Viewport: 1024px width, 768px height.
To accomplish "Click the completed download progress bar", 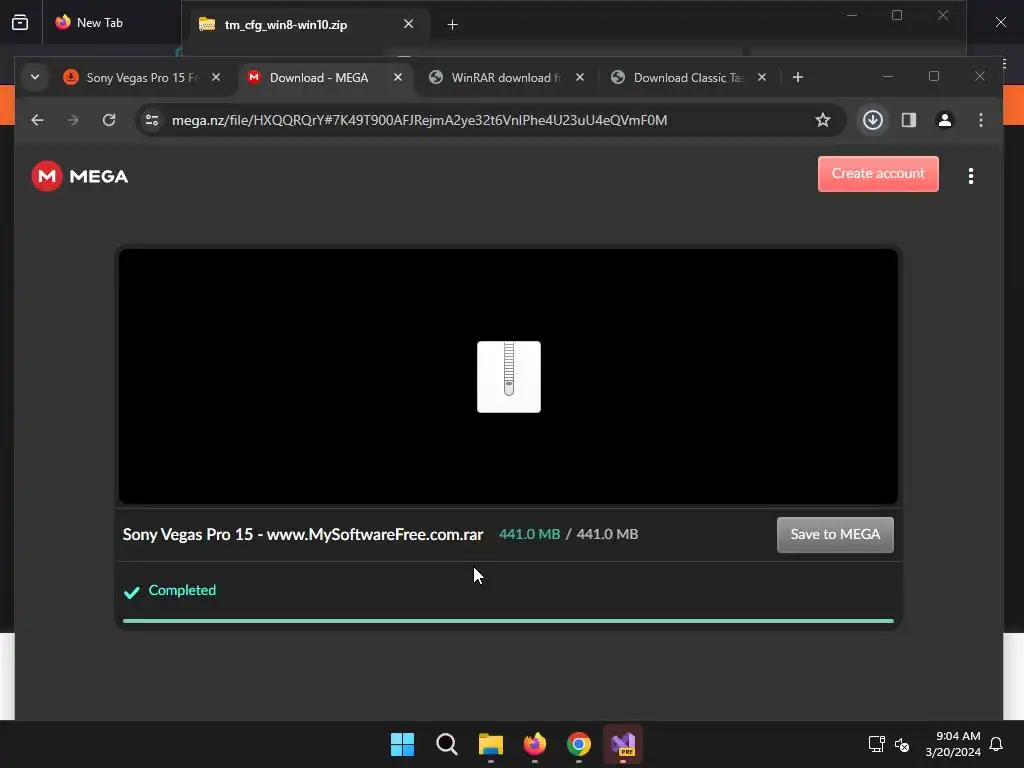I will coord(508,620).
